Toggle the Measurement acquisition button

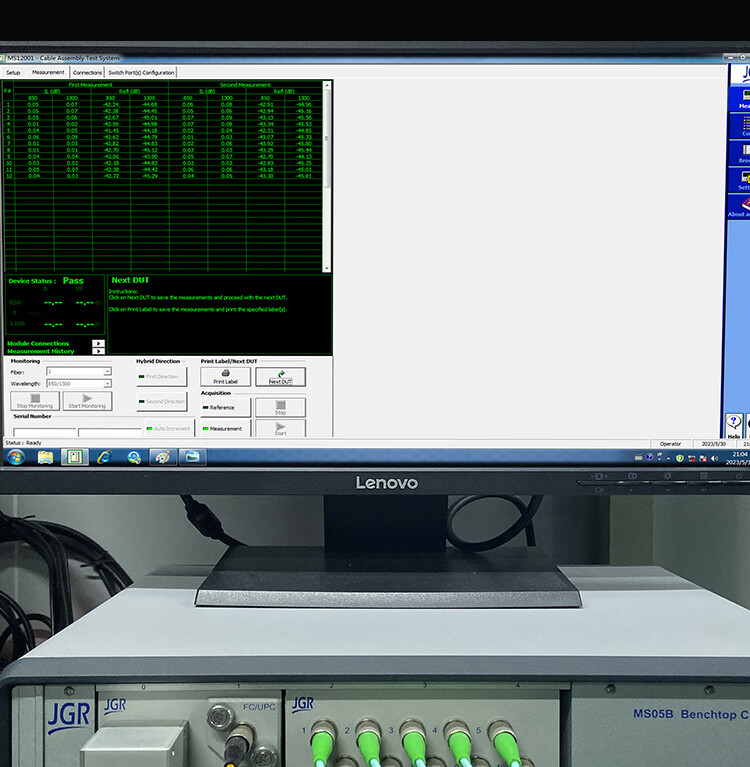tap(225, 429)
